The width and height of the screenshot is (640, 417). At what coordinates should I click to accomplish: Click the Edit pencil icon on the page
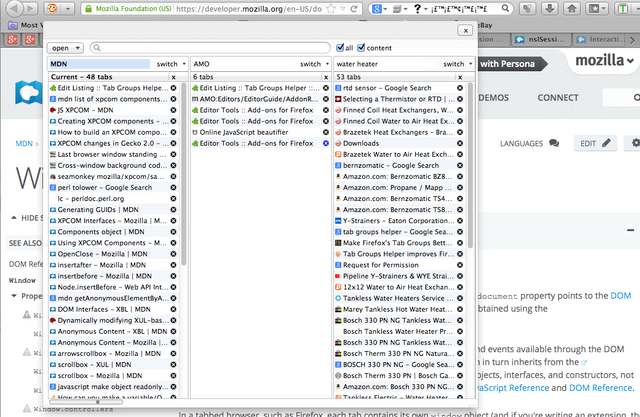607,143
